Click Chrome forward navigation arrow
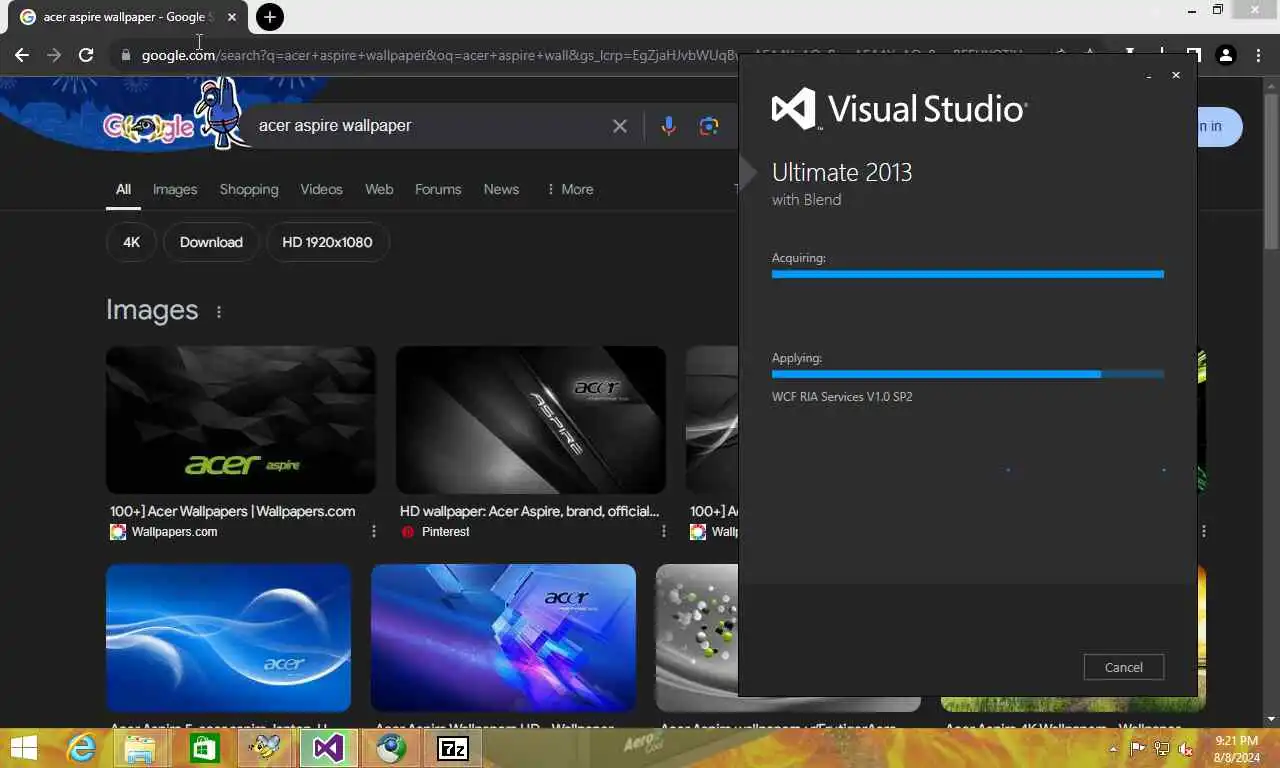The width and height of the screenshot is (1280, 768). click(54, 55)
